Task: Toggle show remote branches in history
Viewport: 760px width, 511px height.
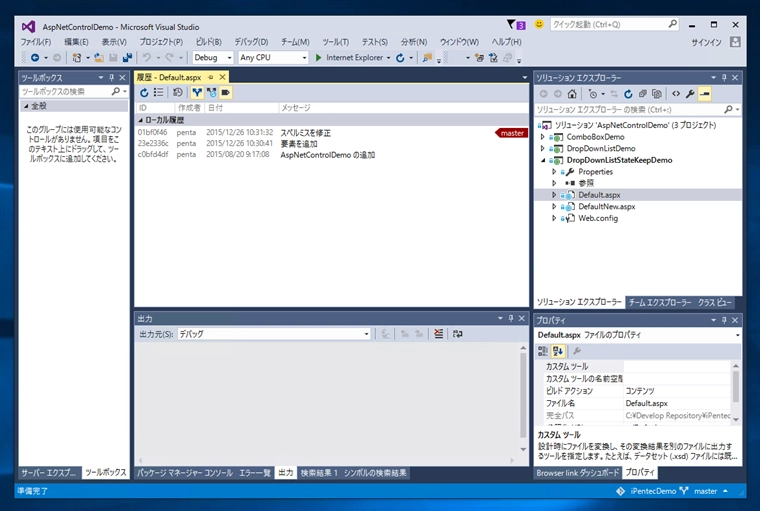Action: [212, 93]
